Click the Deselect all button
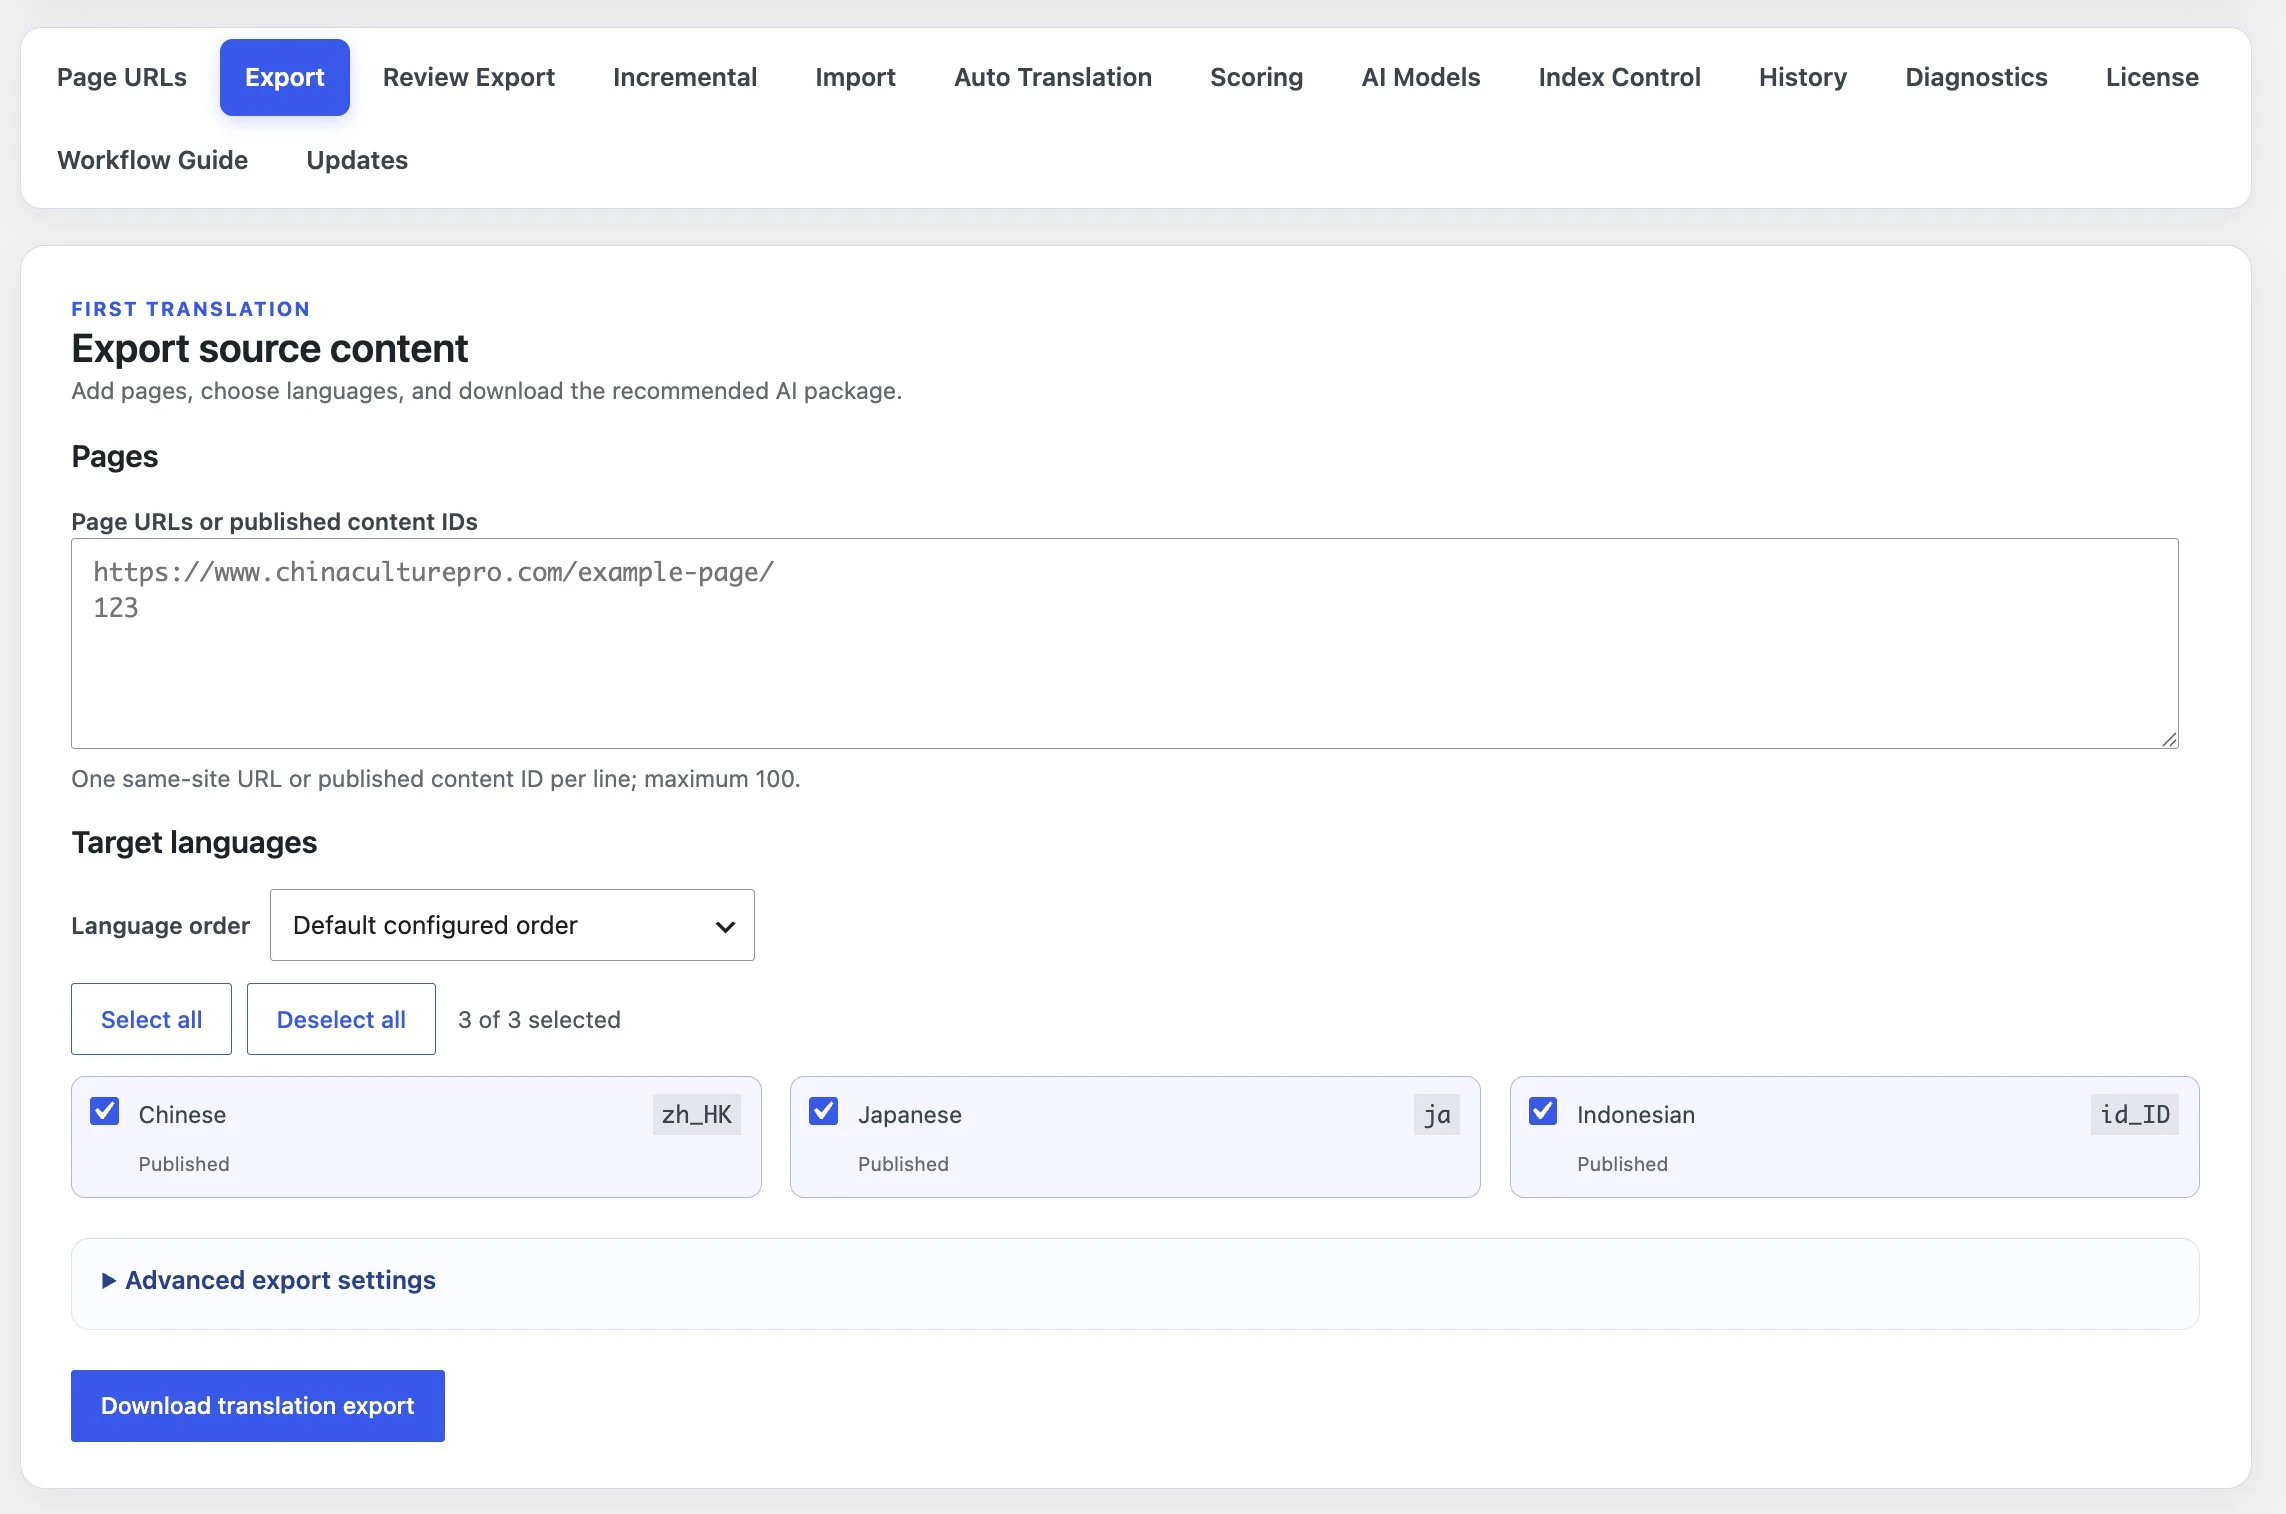This screenshot has width=2286, height=1514. pyautogui.click(x=341, y=1019)
